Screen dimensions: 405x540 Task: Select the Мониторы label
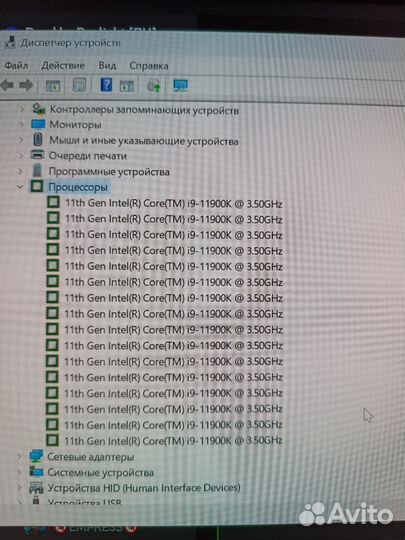(x=75, y=124)
